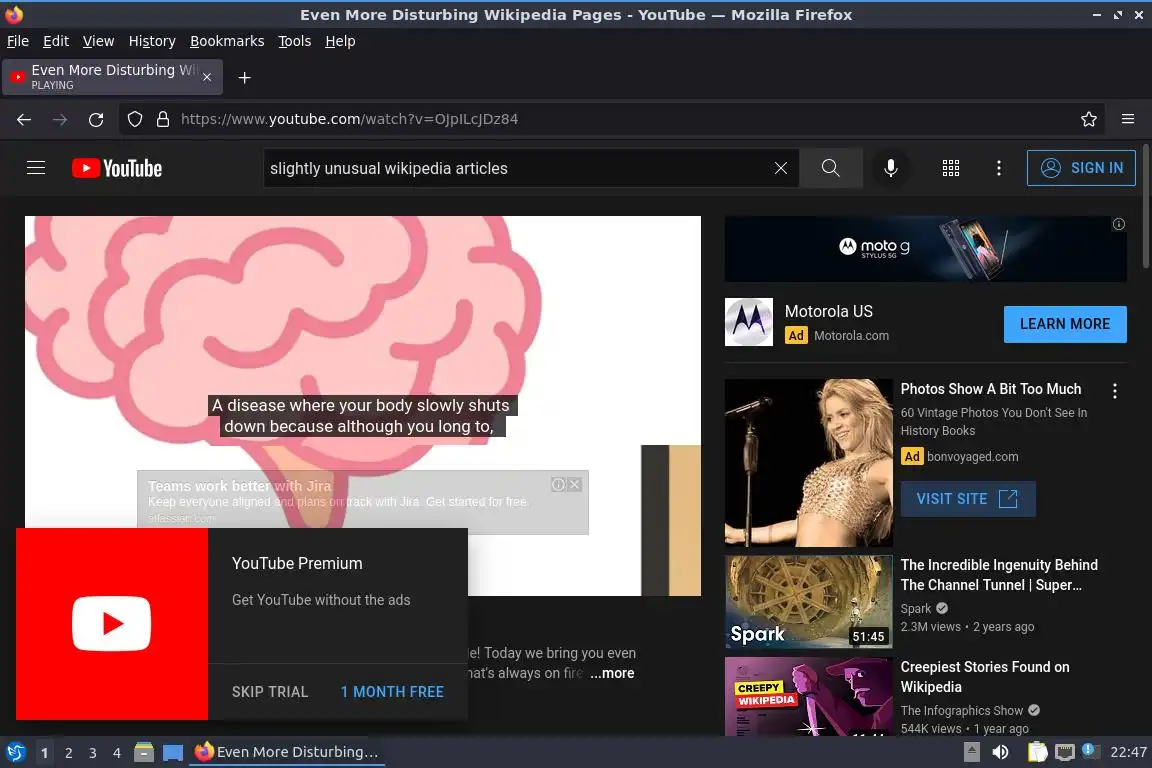Close the Jira overlay ad
Screen dimensions: 1152x768
pos(575,484)
